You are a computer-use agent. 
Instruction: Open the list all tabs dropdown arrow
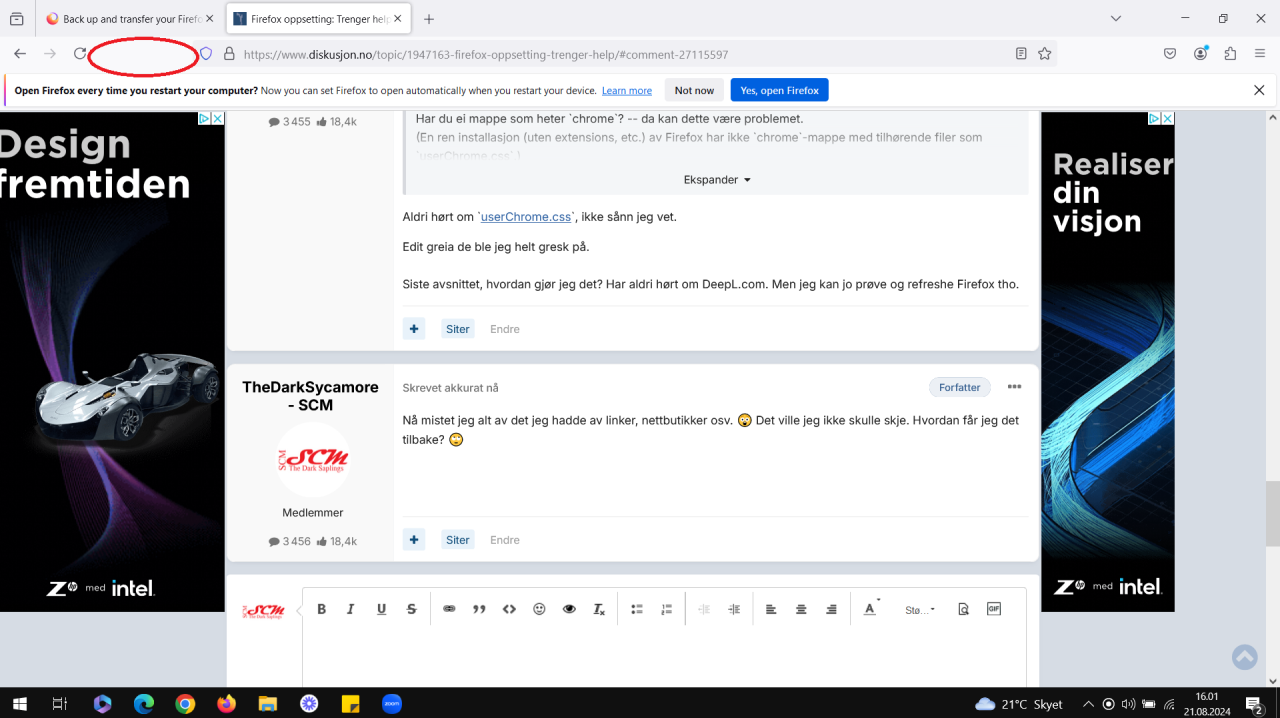tap(1117, 19)
